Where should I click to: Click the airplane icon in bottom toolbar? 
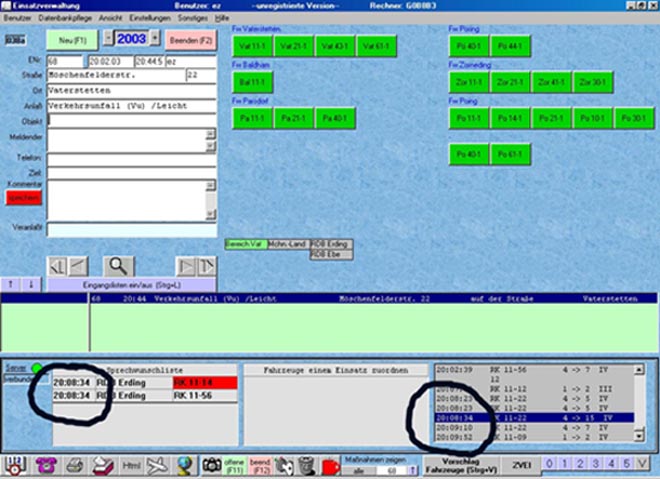click(156, 465)
